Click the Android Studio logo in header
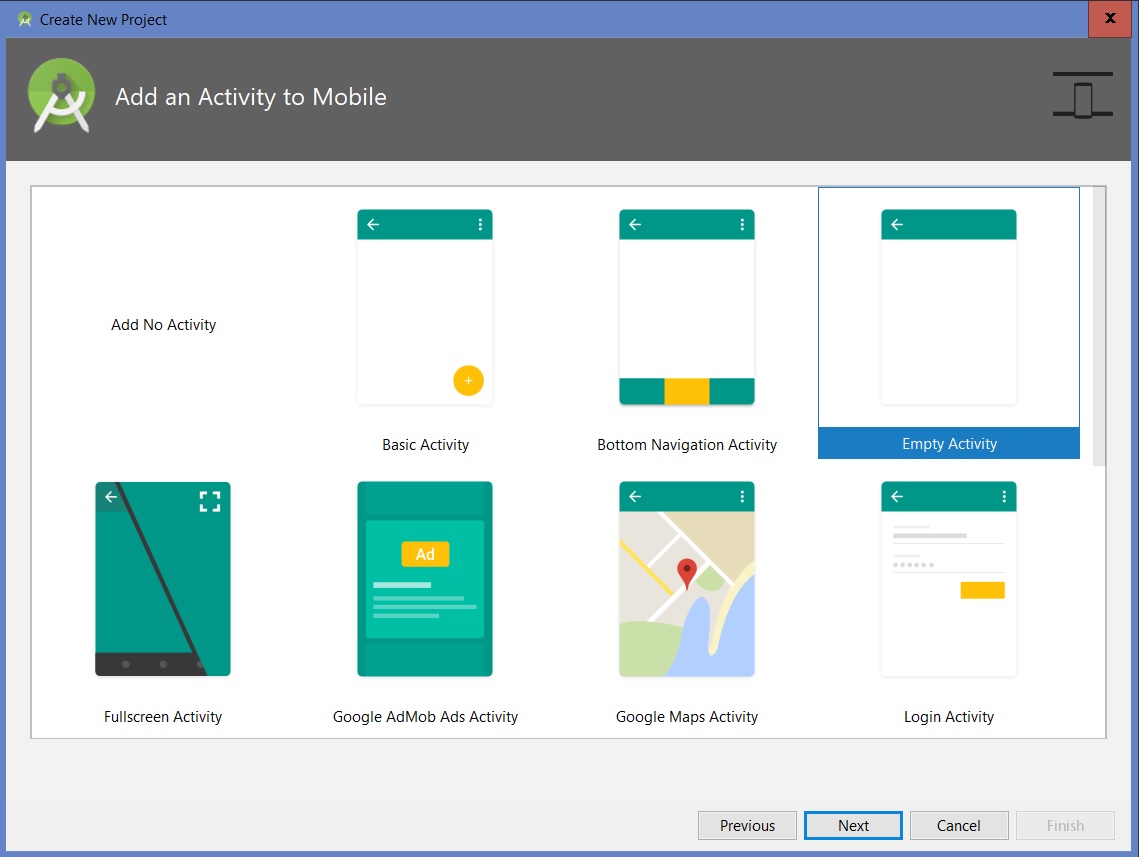This screenshot has height=857, width=1139. pos(61,96)
